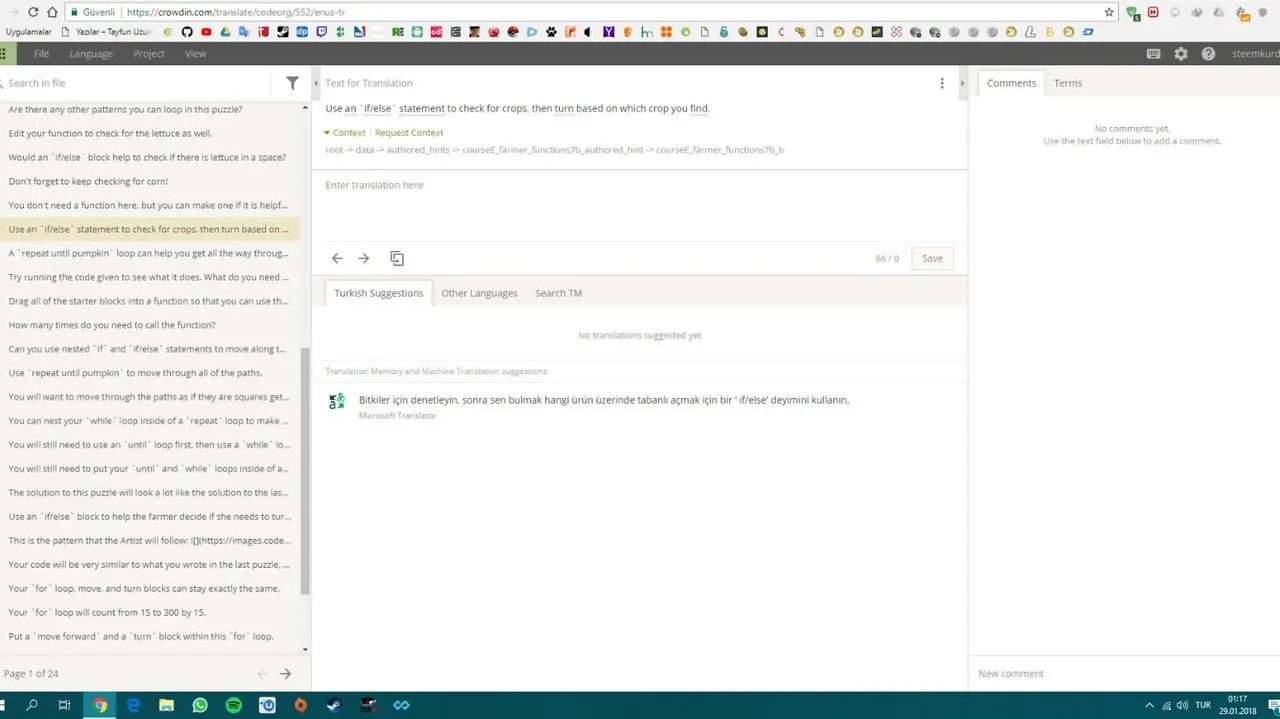The width and height of the screenshot is (1280, 719).
Task: Open Windows search from the taskbar
Action: pos(32,705)
